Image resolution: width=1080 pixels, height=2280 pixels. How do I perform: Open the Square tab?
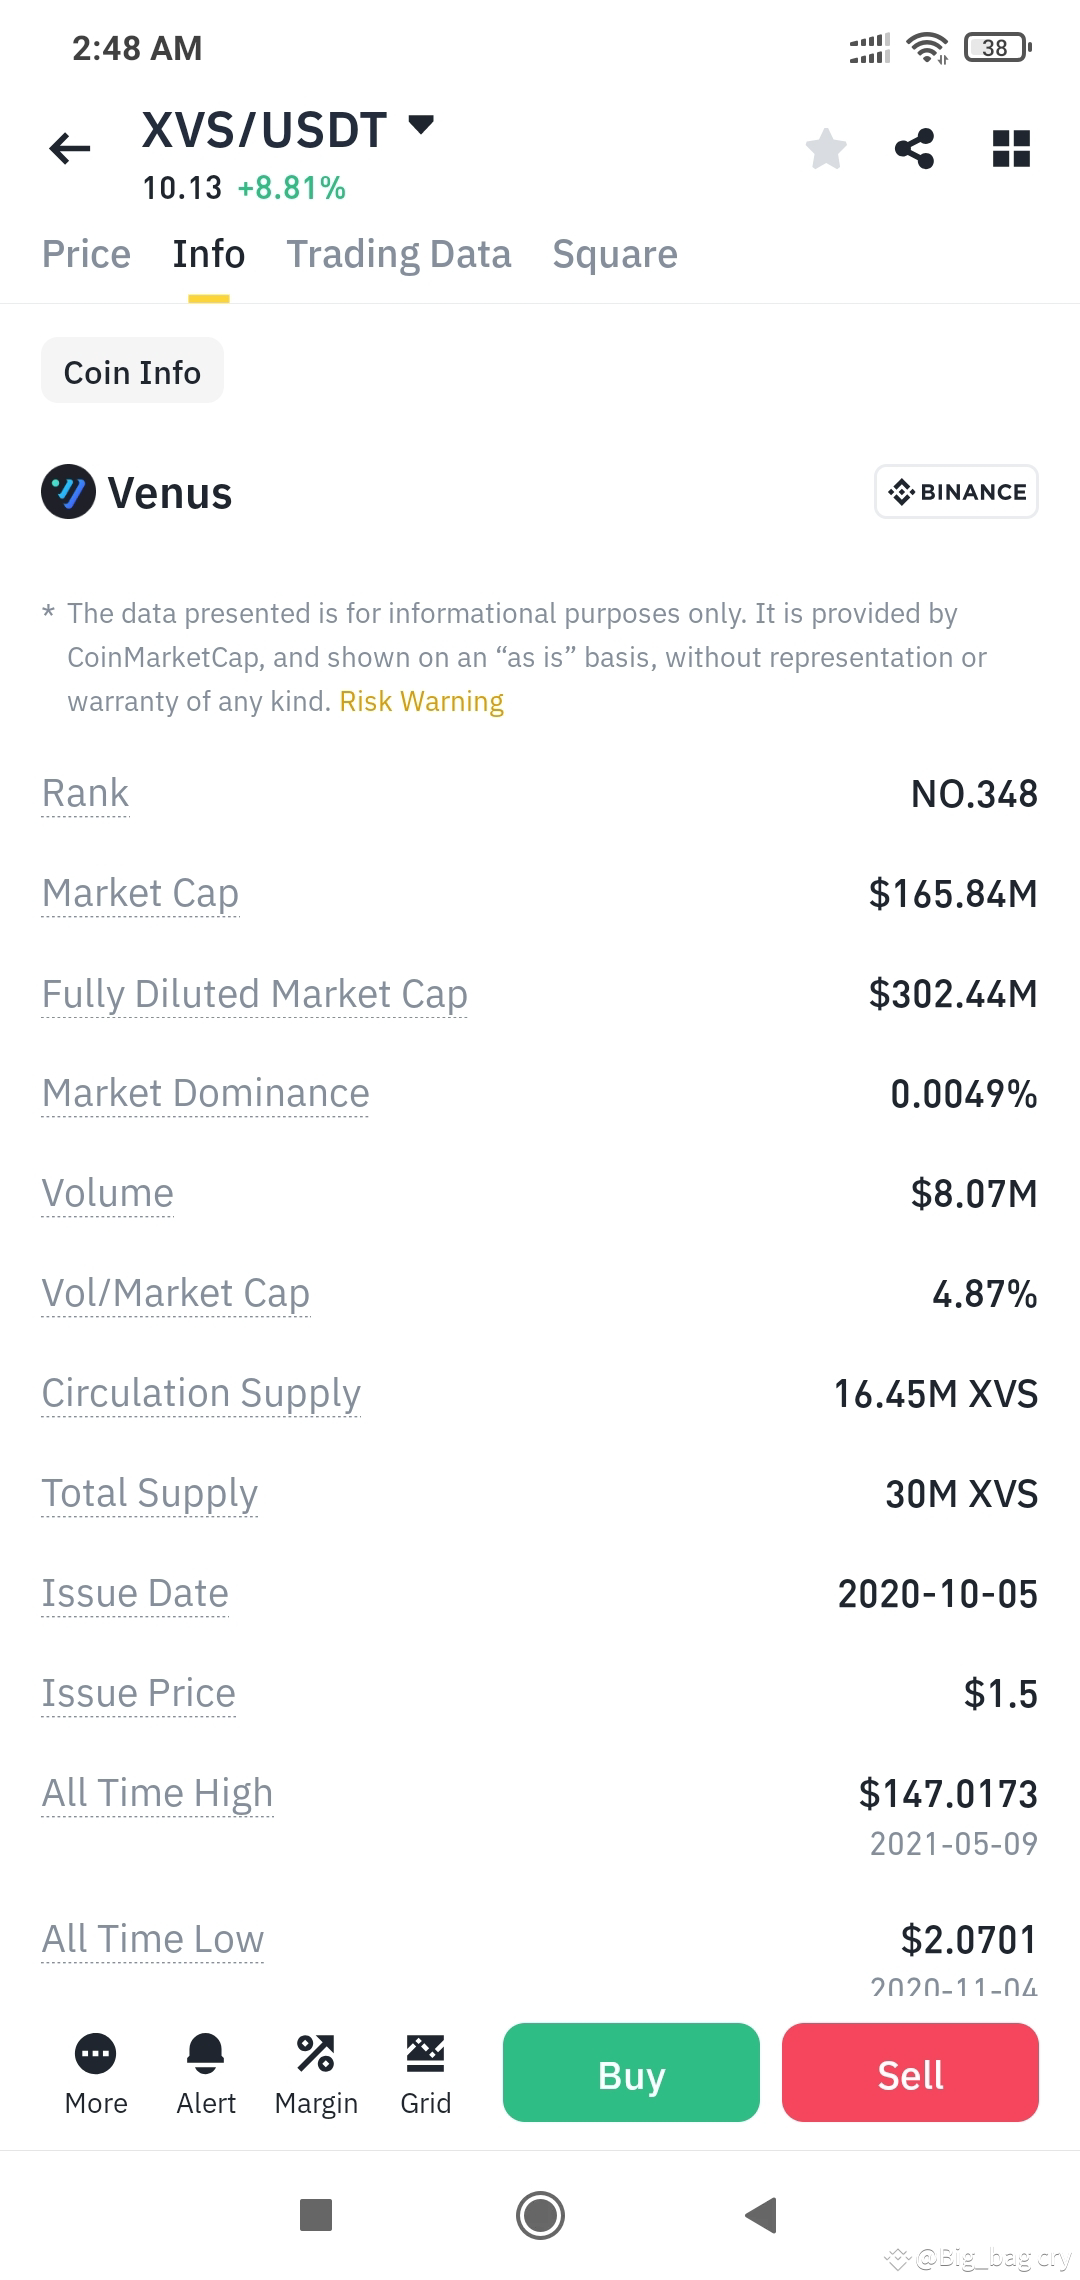pyautogui.click(x=614, y=254)
